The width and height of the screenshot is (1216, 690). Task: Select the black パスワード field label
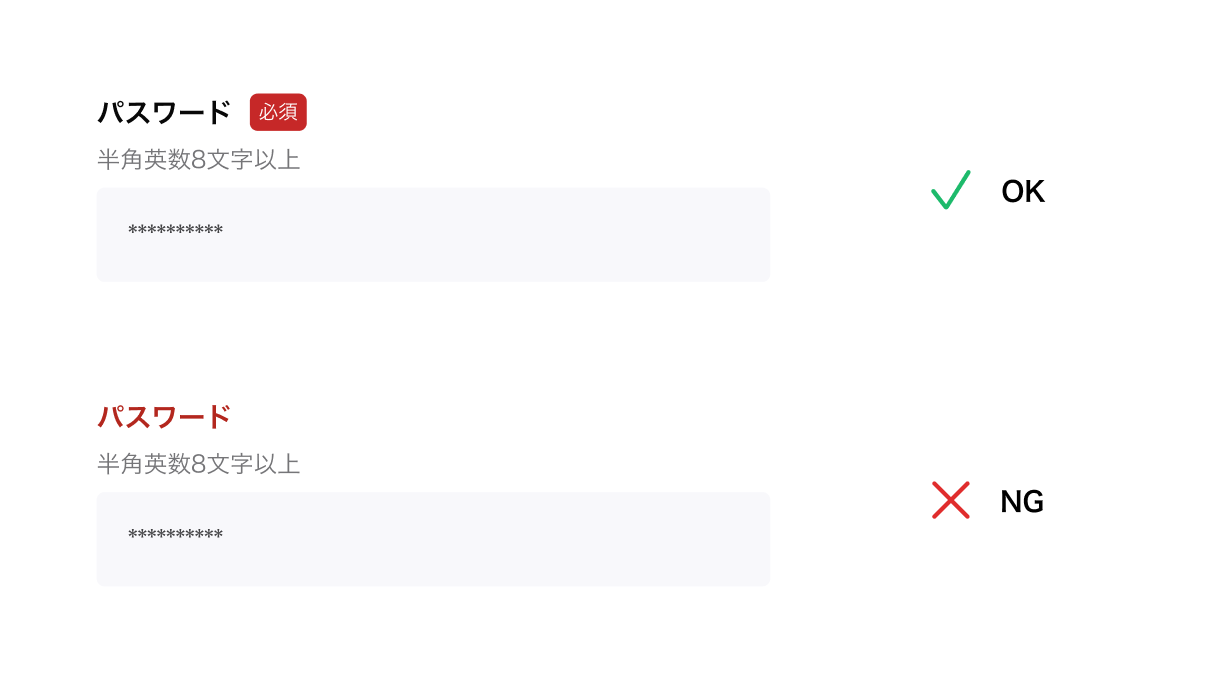164,113
